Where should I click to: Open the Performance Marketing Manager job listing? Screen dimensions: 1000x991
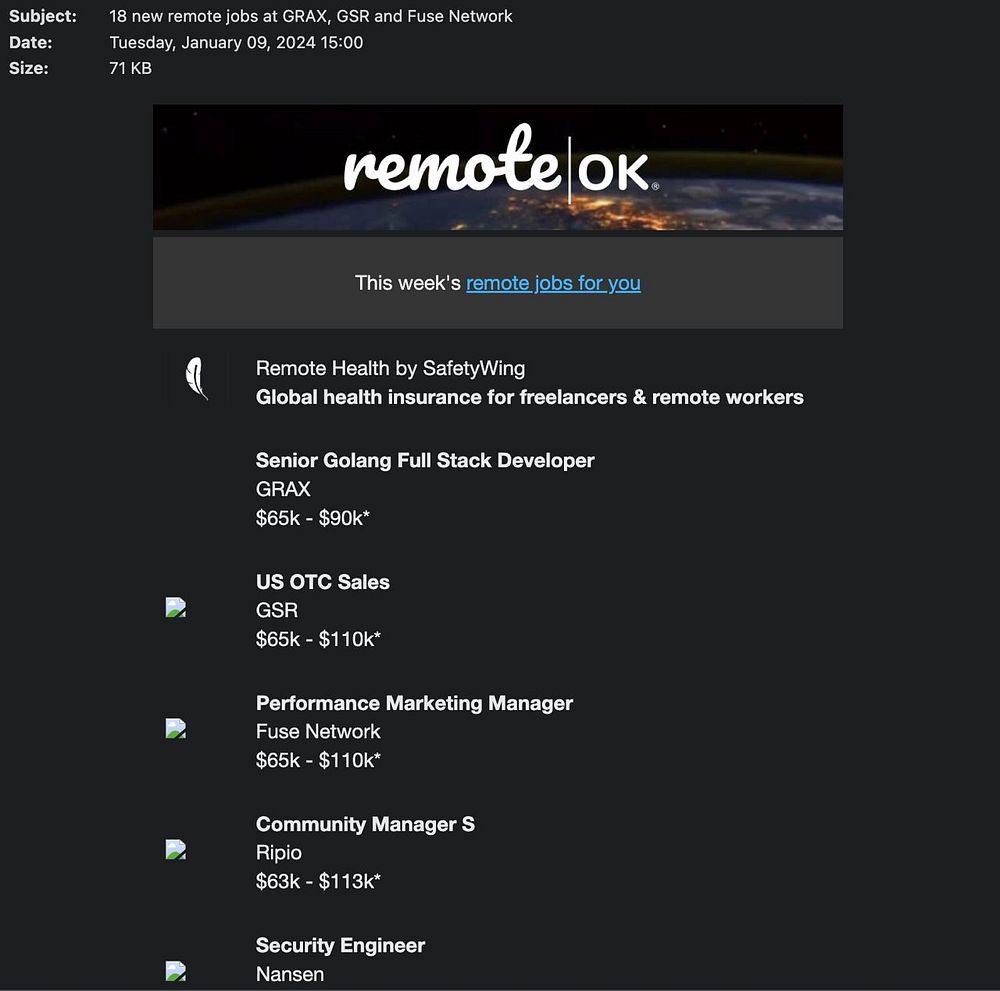point(414,703)
